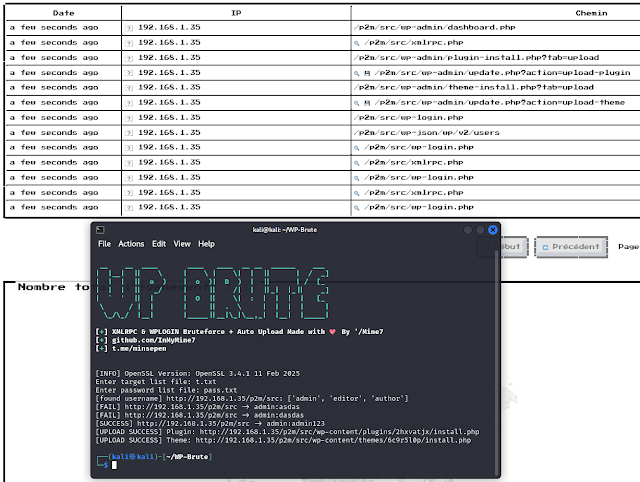Image resolution: width=640 pixels, height=482 pixels.
Task: Click the /p2m/src/wp-json/wp/v2/users path
Action: tap(427, 133)
